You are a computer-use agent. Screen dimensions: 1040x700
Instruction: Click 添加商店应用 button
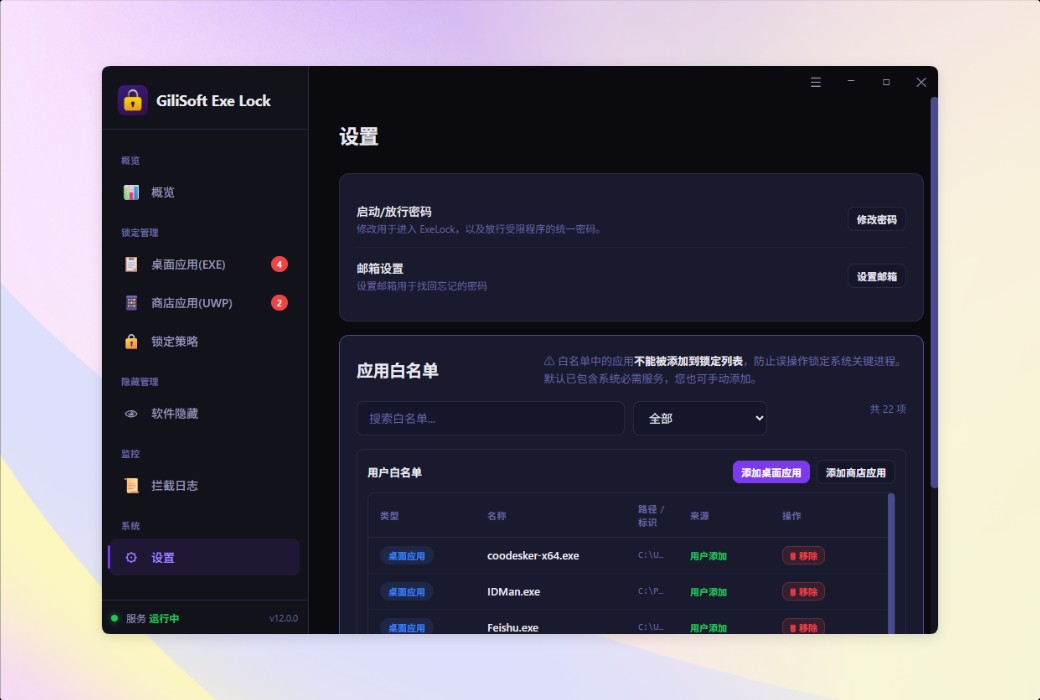coord(856,472)
